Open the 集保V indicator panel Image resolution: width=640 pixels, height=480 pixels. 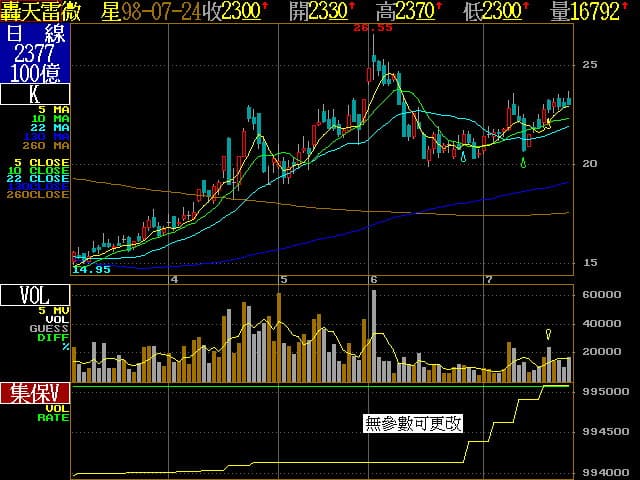pos(35,393)
